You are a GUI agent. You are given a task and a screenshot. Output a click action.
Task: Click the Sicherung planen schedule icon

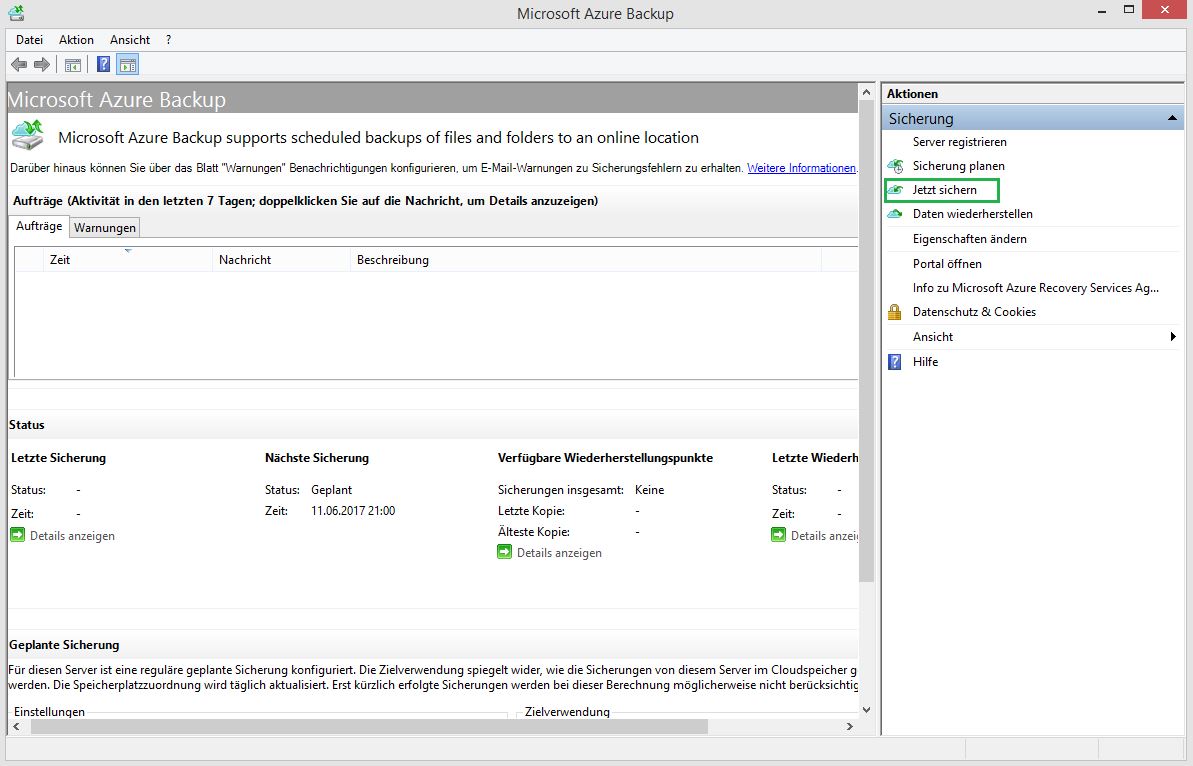click(x=897, y=166)
